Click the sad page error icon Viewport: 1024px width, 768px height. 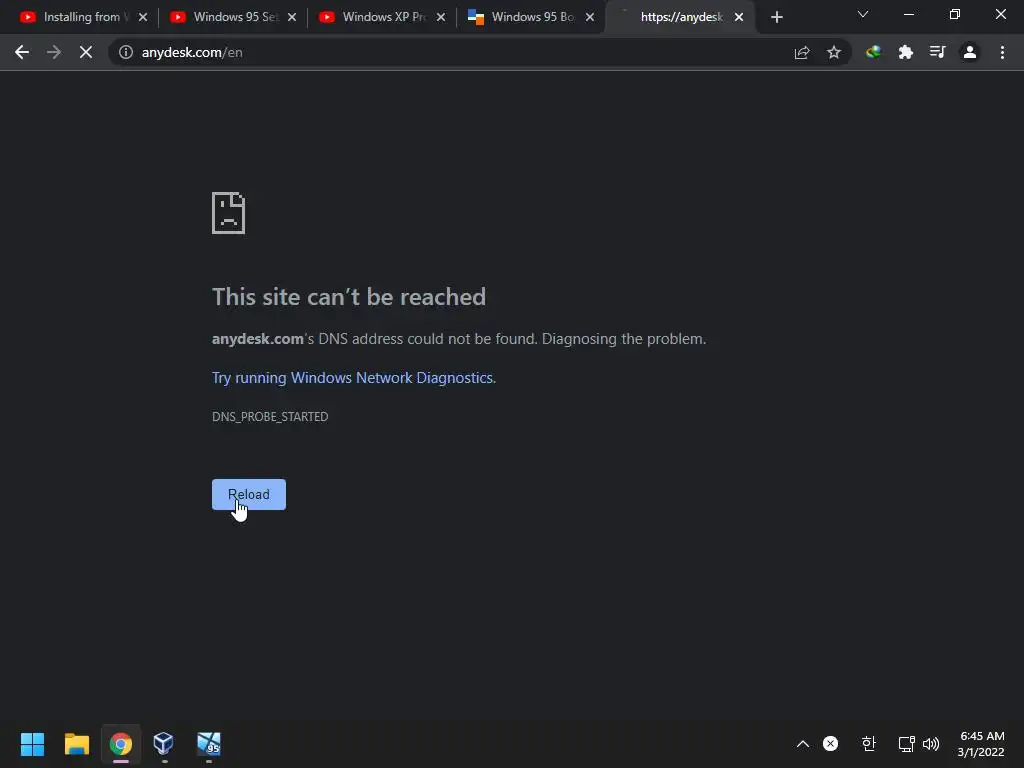point(229,213)
